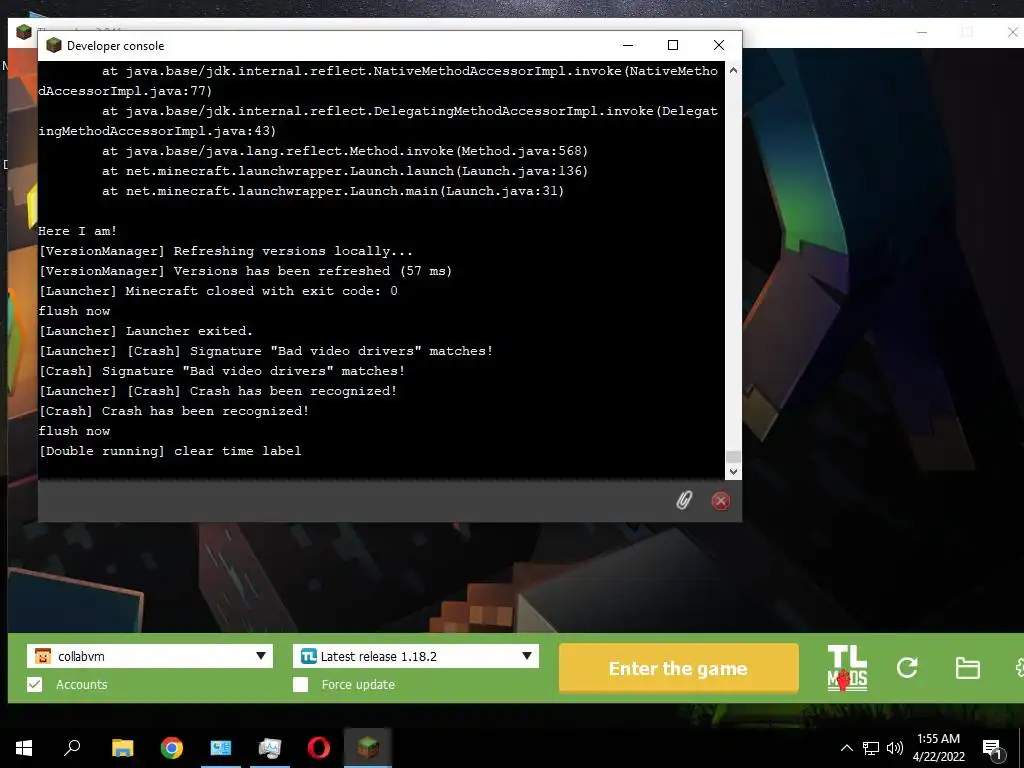
Task: Launch Google Chrome from taskbar
Action: 172,748
